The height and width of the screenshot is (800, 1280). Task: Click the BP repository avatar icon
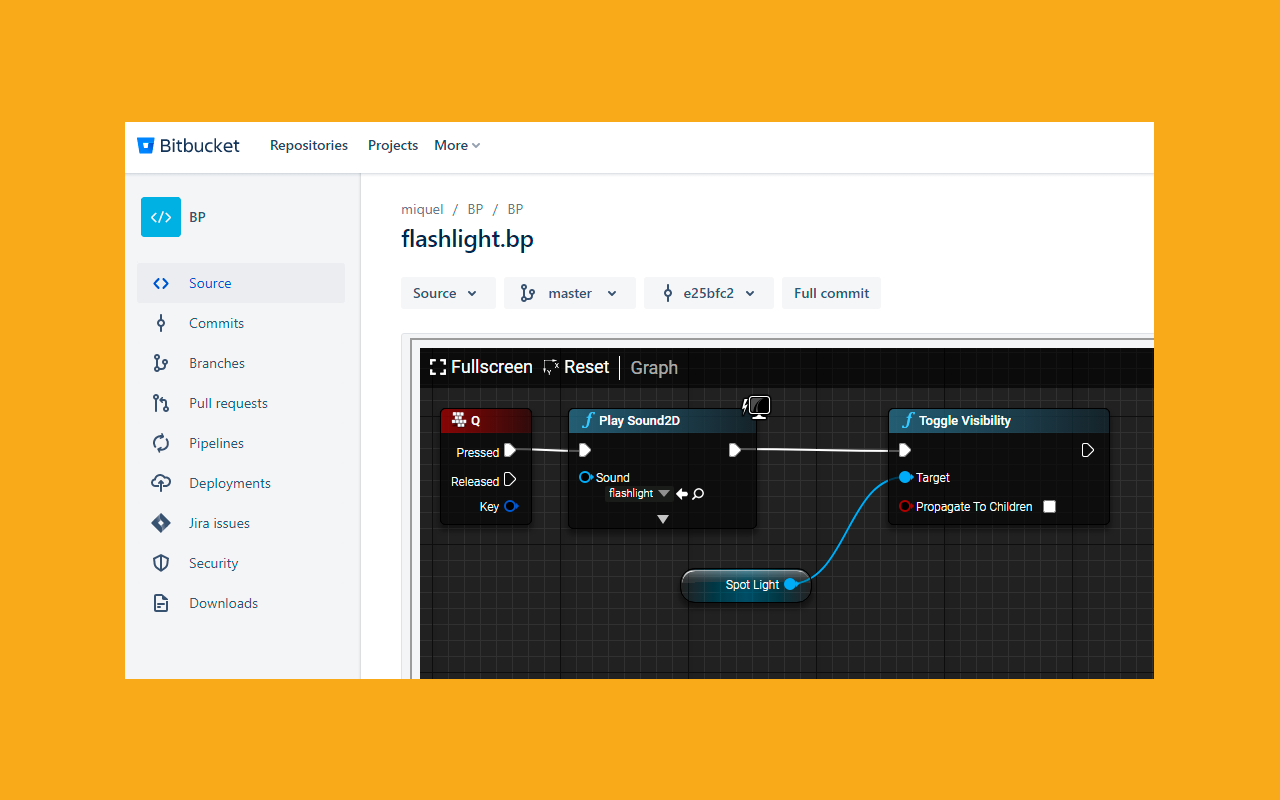click(x=161, y=217)
